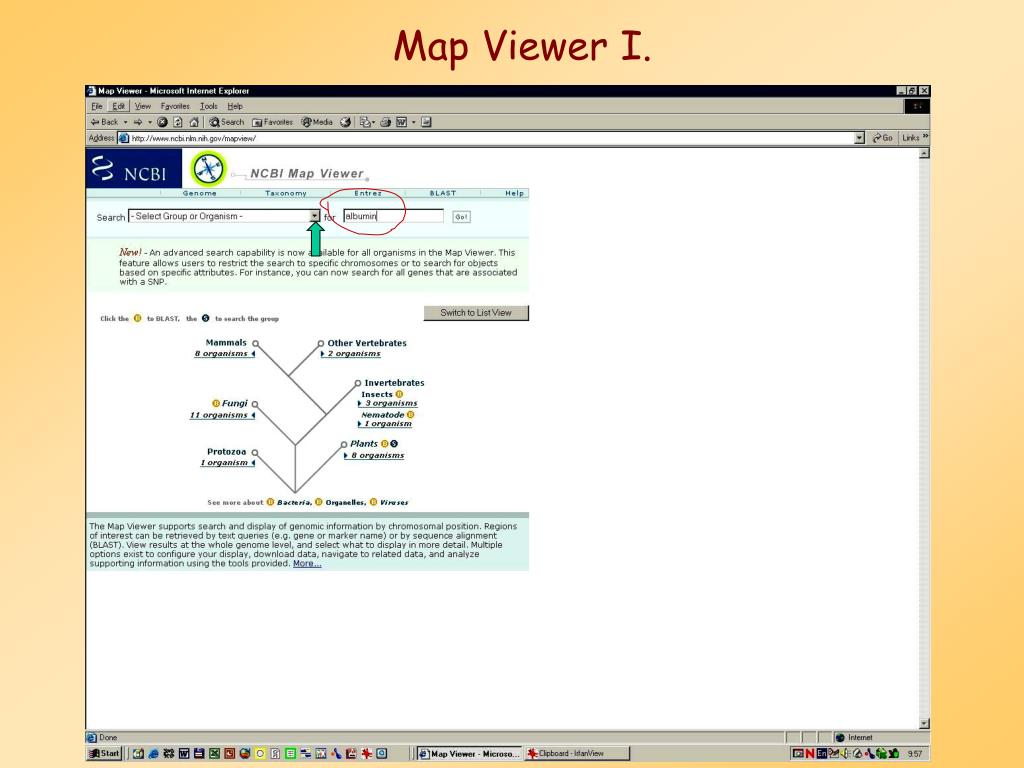Click the page scrollbar down arrow
Screen dimensions: 1024x768
[x=924, y=724]
